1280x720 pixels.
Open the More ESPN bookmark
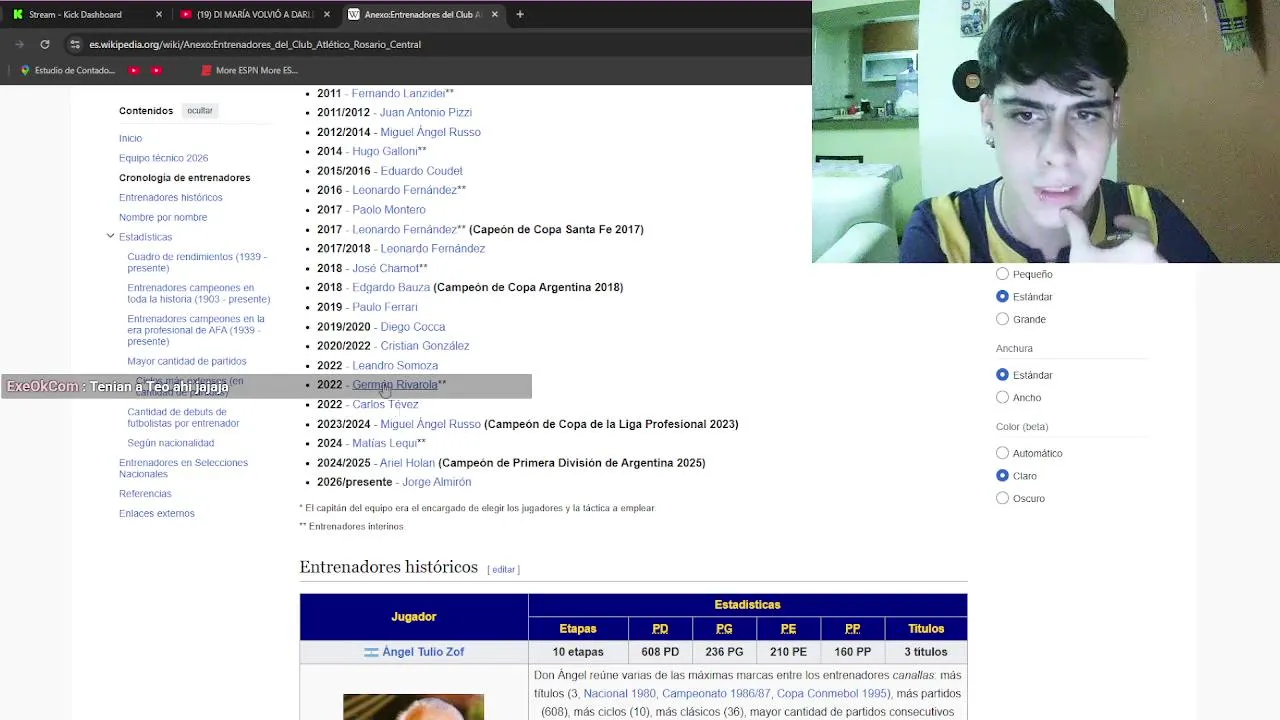pos(250,70)
